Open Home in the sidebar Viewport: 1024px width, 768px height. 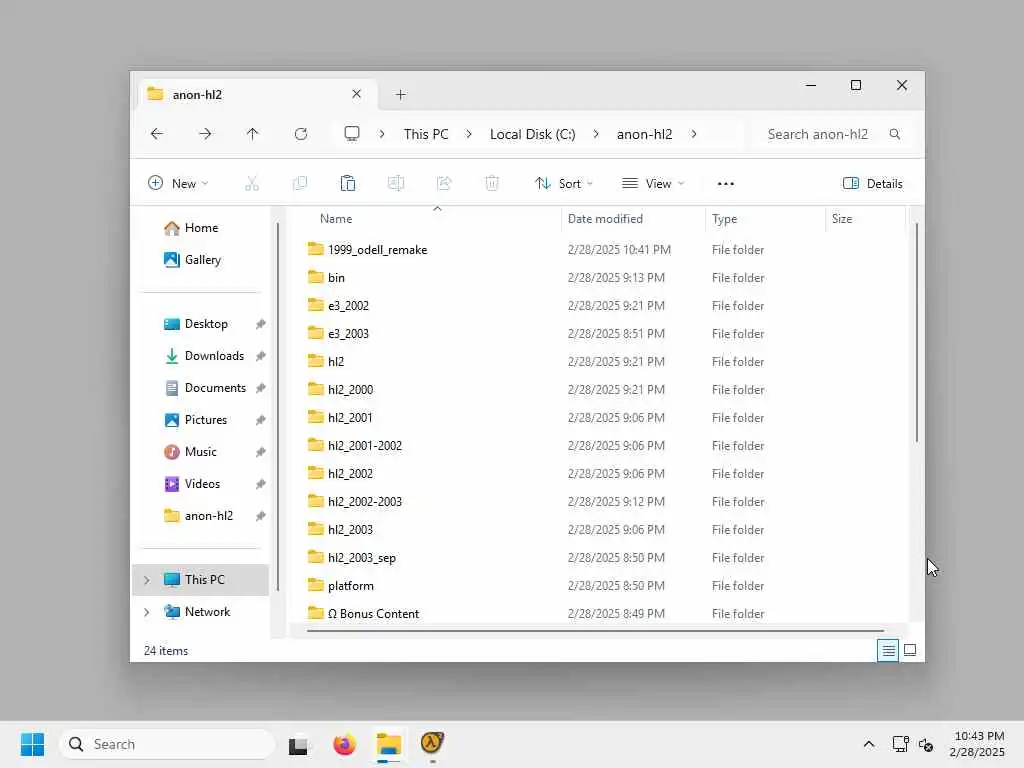tap(201, 228)
